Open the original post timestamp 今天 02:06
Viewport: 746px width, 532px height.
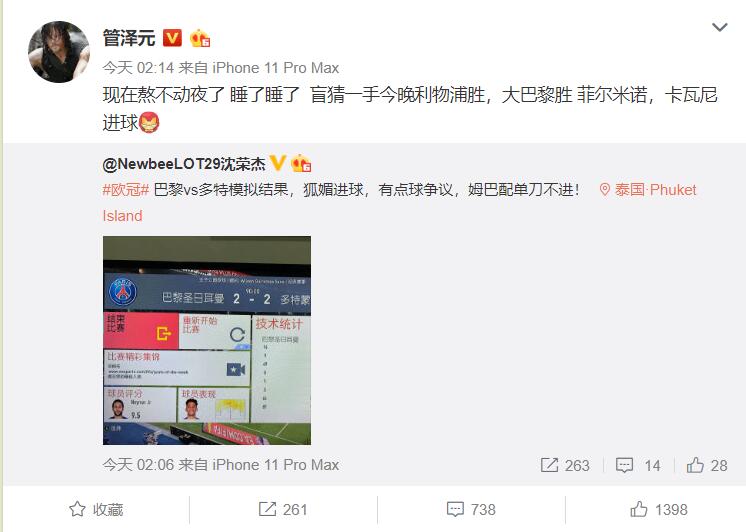(x=138, y=465)
